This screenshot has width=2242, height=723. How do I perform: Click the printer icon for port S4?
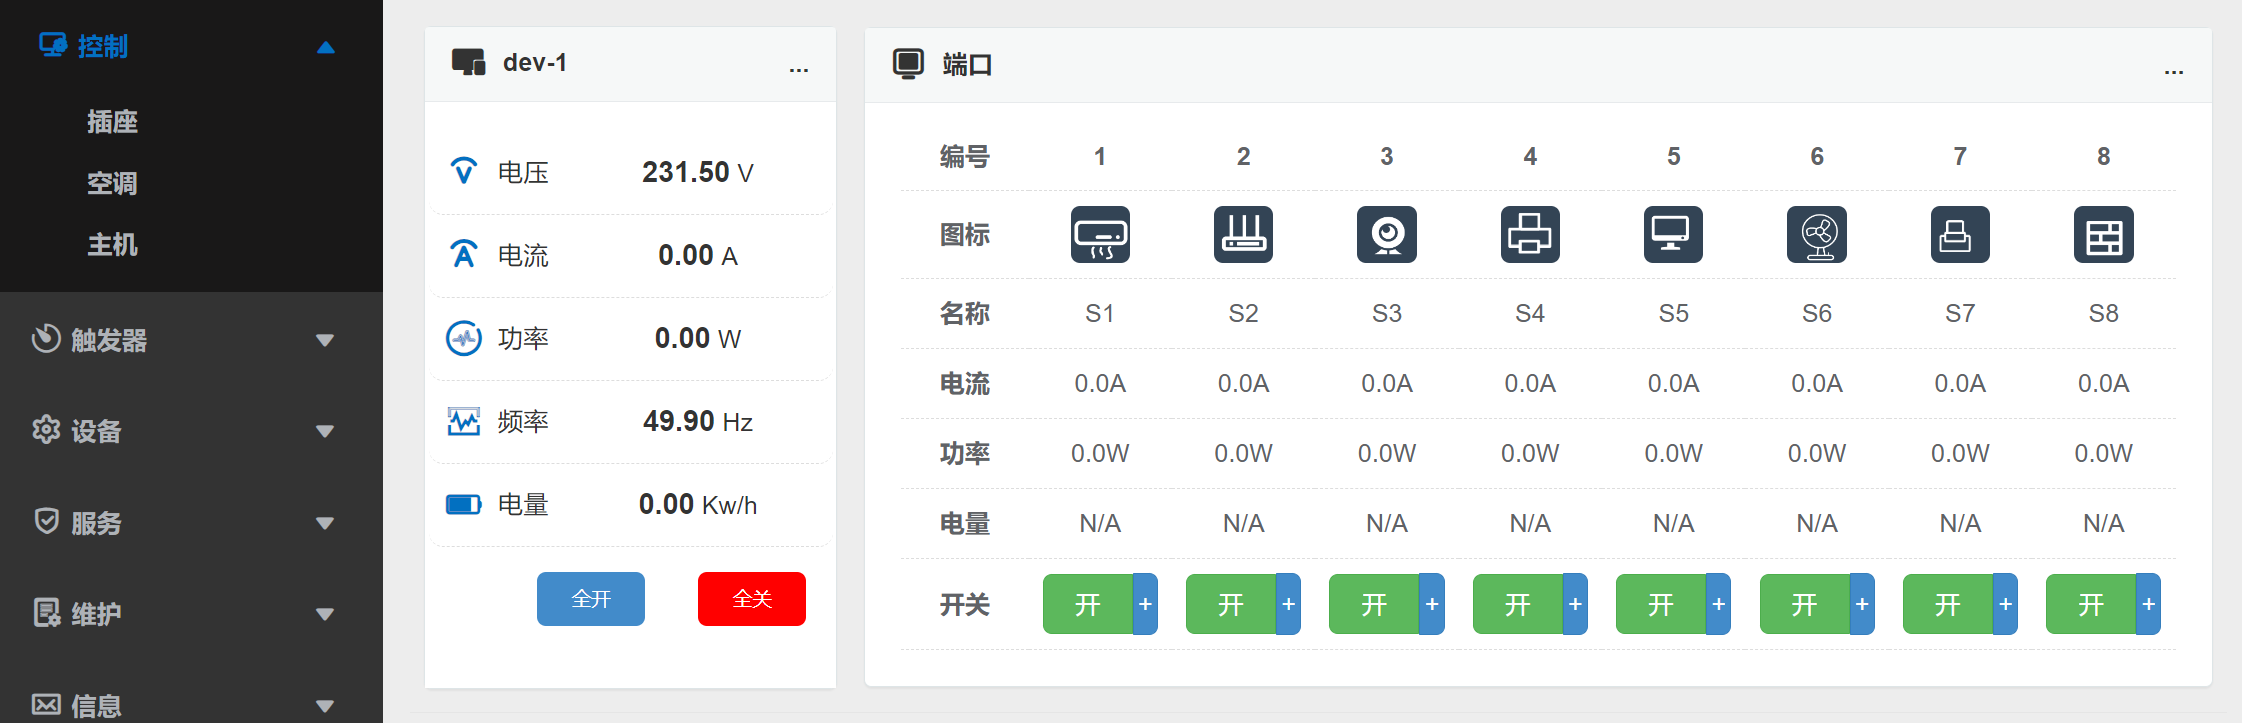pyautogui.click(x=1530, y=235)
